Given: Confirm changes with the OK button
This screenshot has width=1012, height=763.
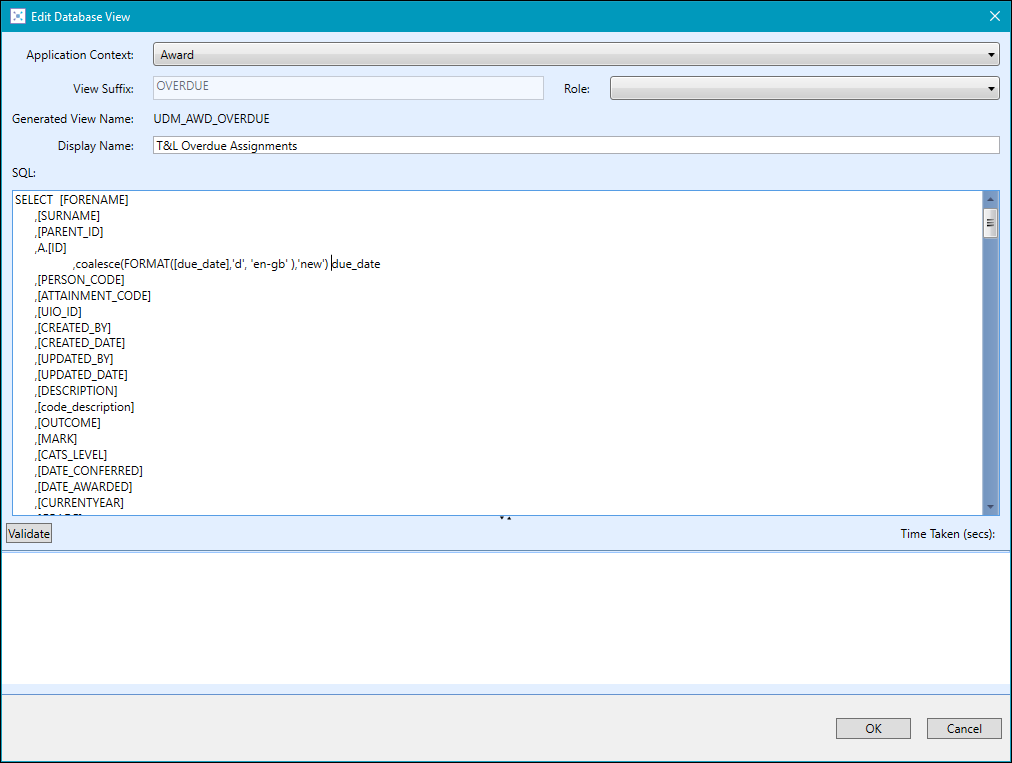Looking at the screenshot, I should click(x=872, y=728).
